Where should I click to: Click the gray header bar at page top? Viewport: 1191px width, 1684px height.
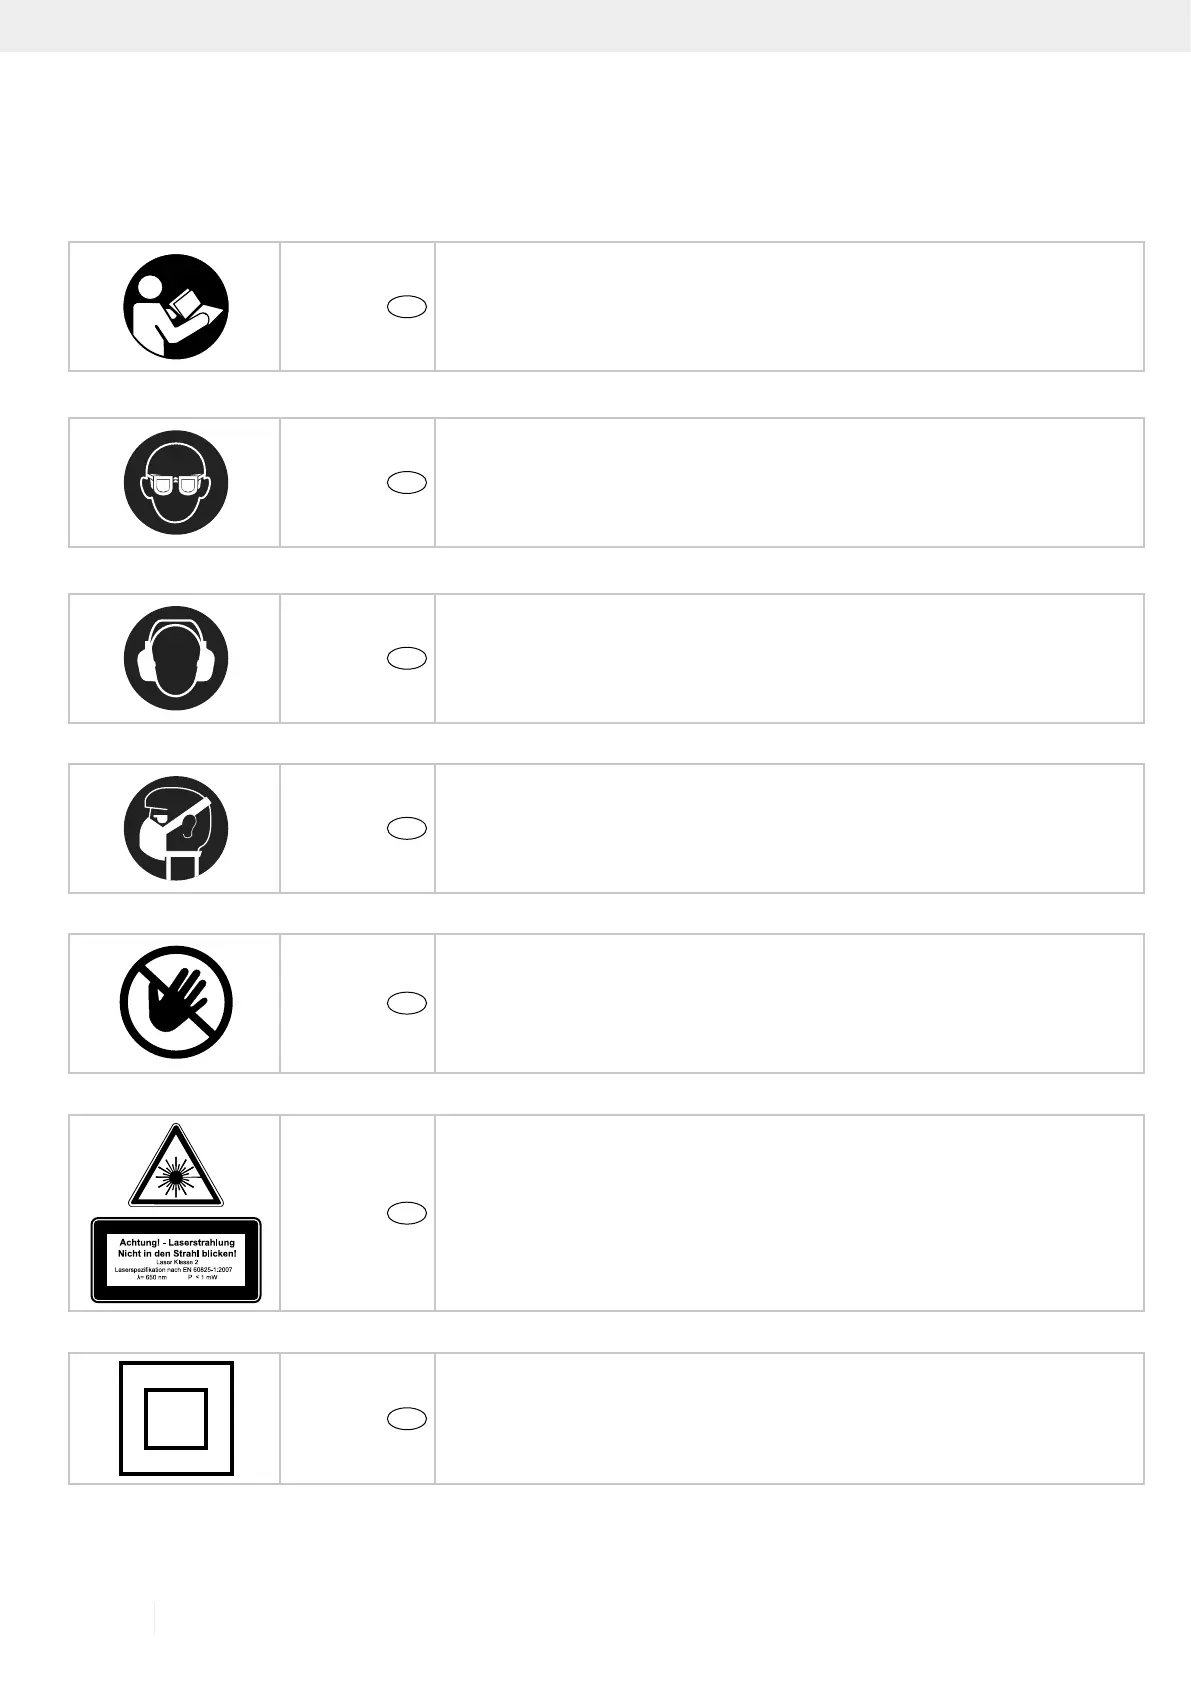point(595,26)
